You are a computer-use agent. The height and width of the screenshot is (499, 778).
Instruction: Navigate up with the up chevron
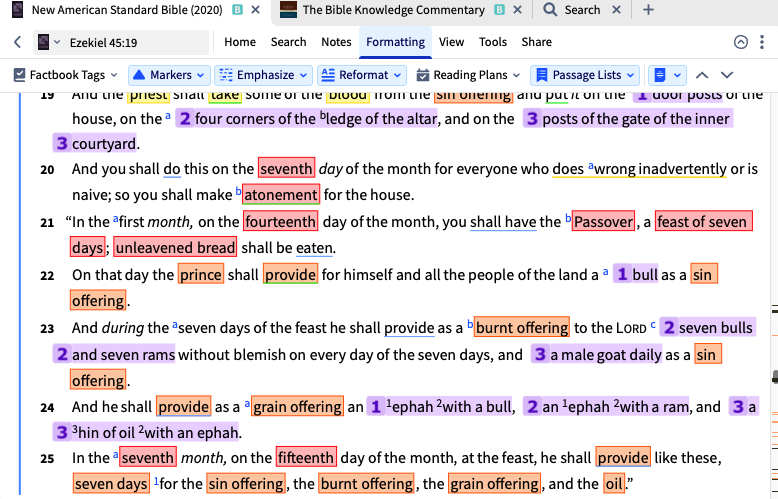point(702,75)
